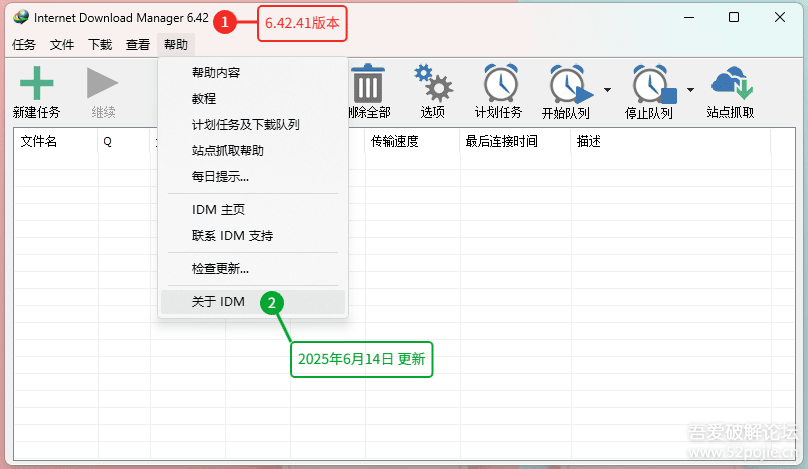Sort by the 文件名 column header
This screenshot has height=469, width=808.
(x=56, y=141)
